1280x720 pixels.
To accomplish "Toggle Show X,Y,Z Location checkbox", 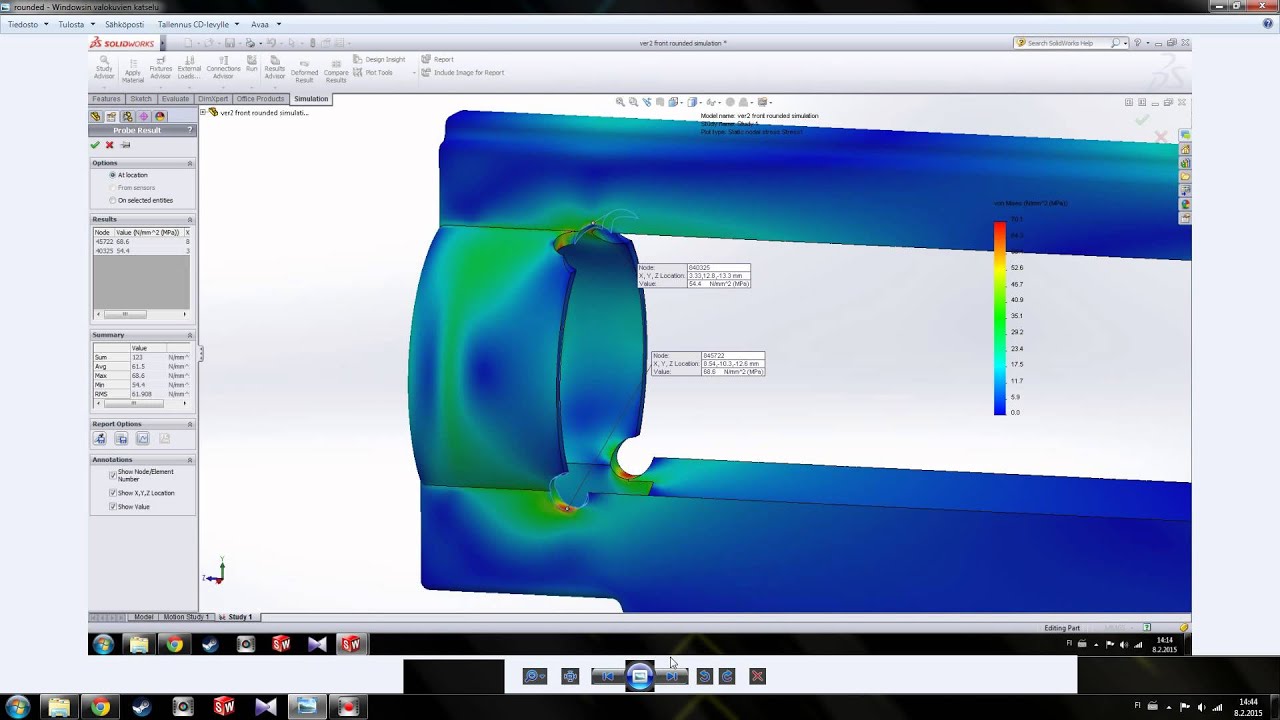I will [112, 493].
